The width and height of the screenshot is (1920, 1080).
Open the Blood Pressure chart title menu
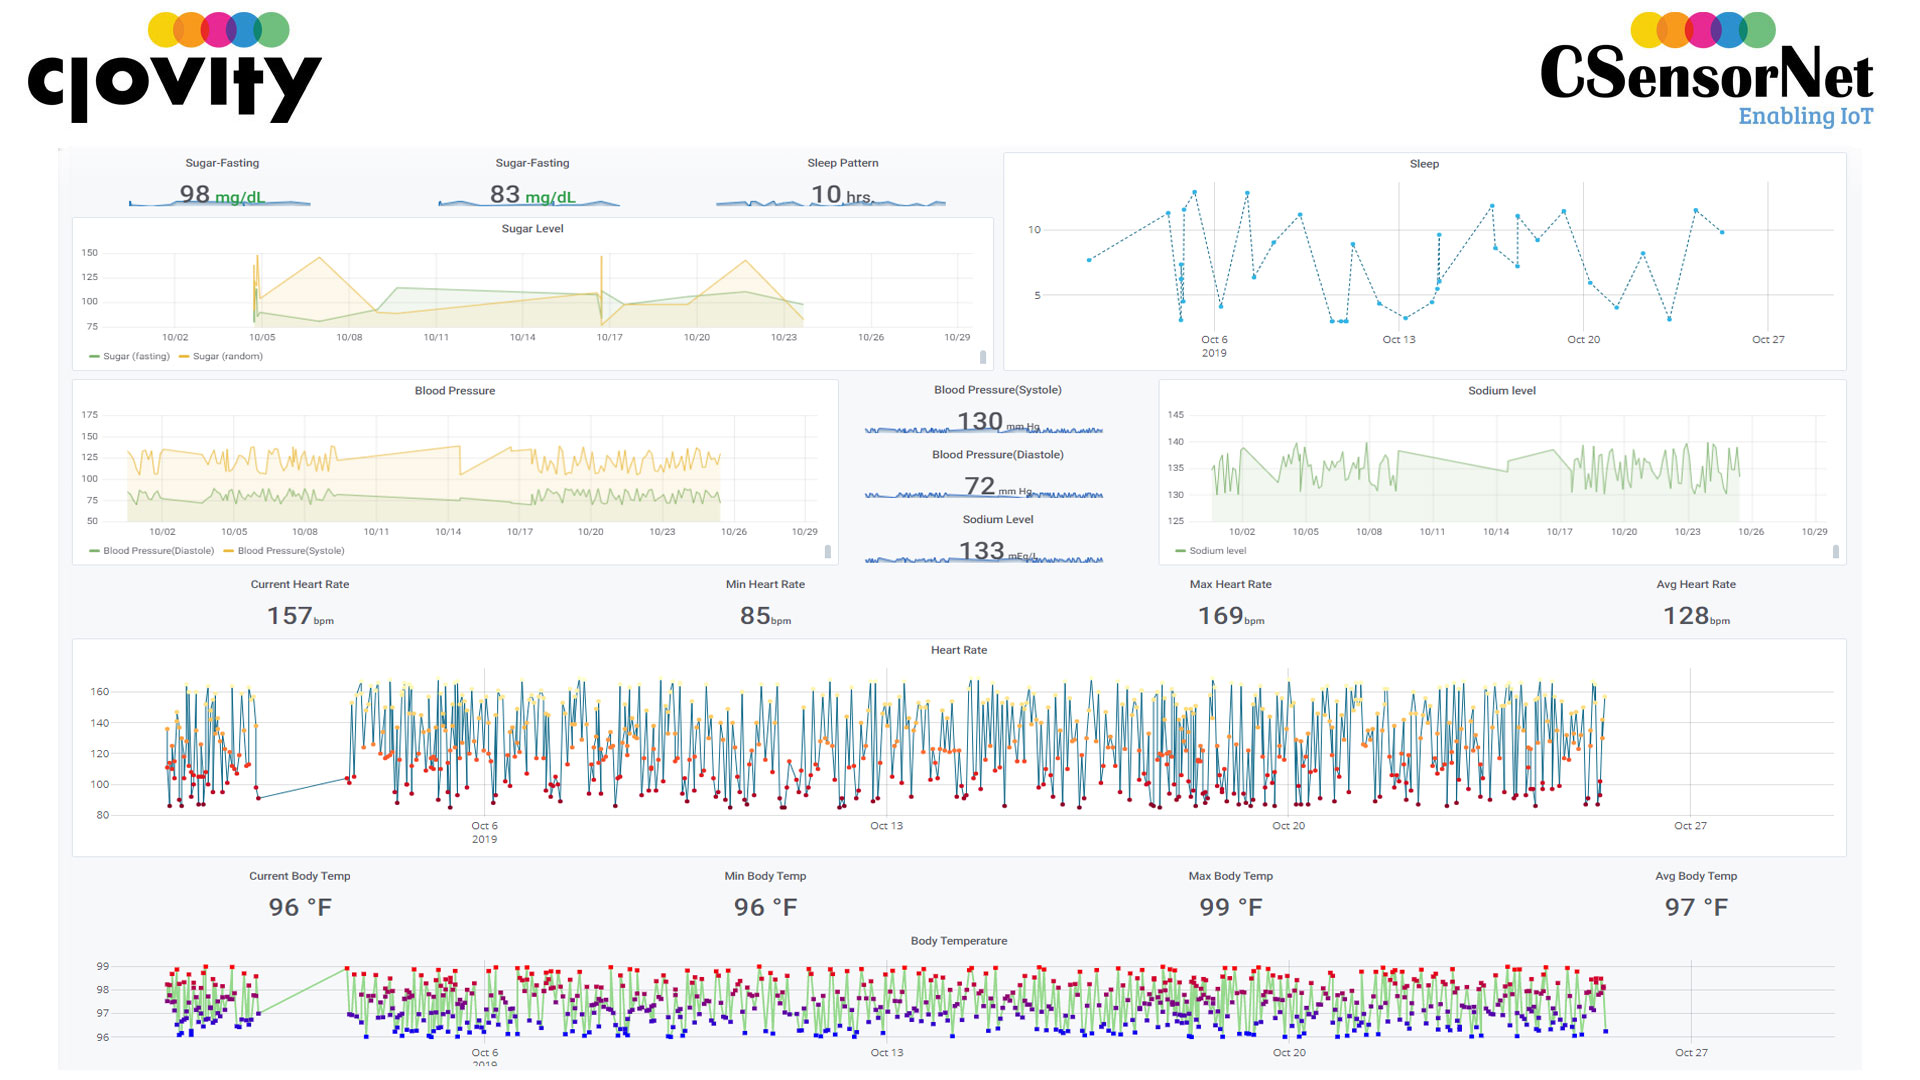pyautogui.click(x=455, y=391)
